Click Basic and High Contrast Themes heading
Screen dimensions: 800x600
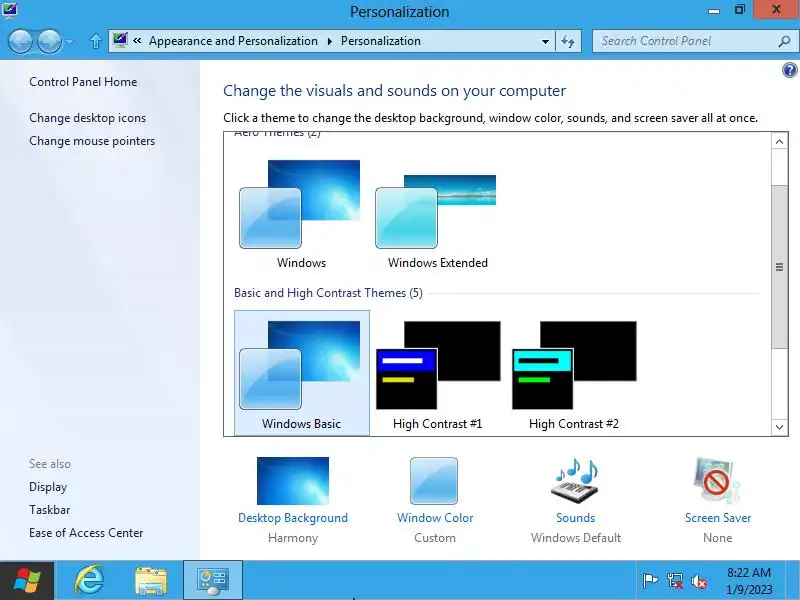328,293
